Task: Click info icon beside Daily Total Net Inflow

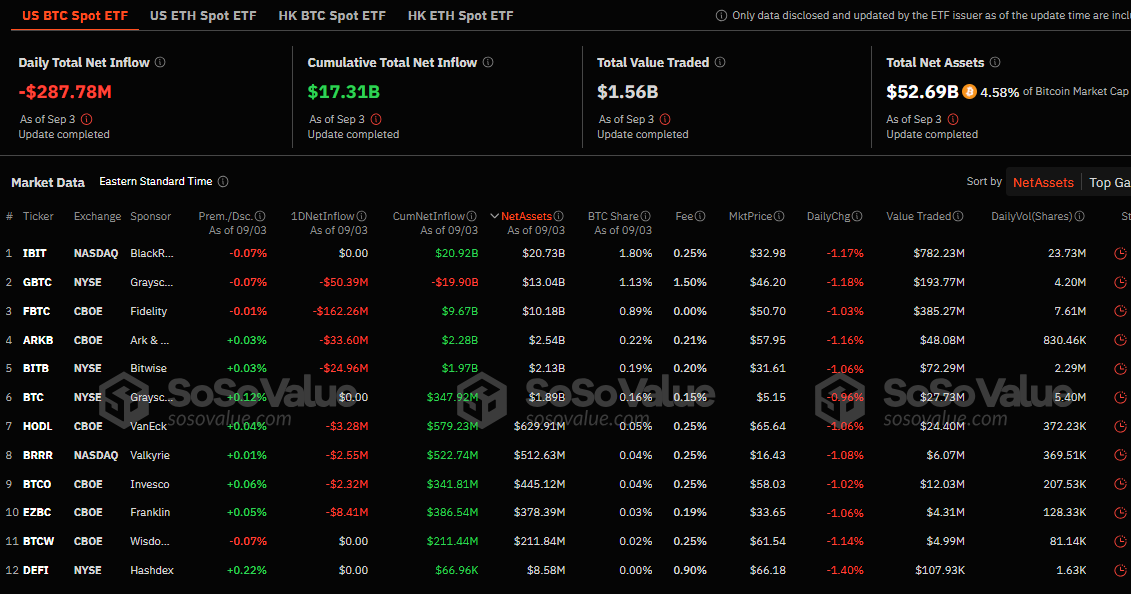Action: tap(160, 62)
